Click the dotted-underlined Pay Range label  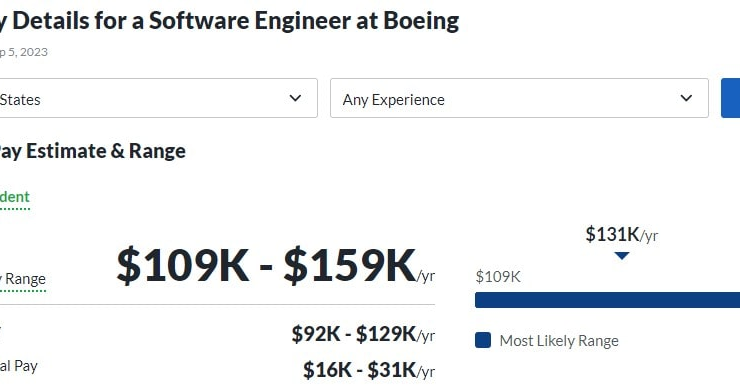pos(23,279)
